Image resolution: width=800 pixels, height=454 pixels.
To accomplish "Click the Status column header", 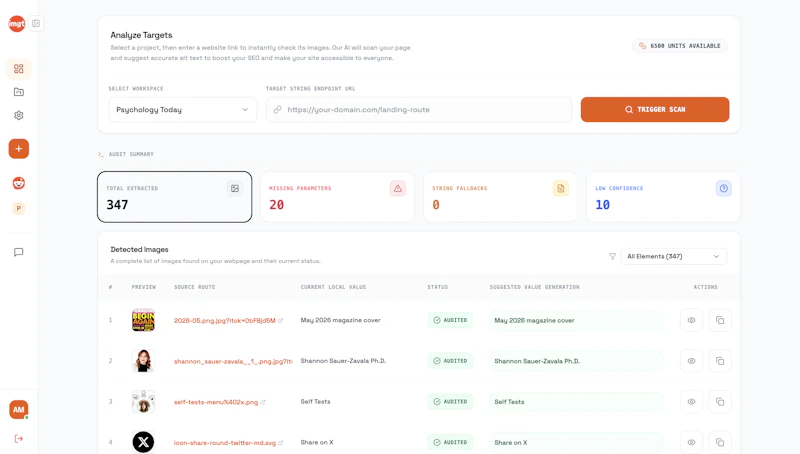I will 438,287.
